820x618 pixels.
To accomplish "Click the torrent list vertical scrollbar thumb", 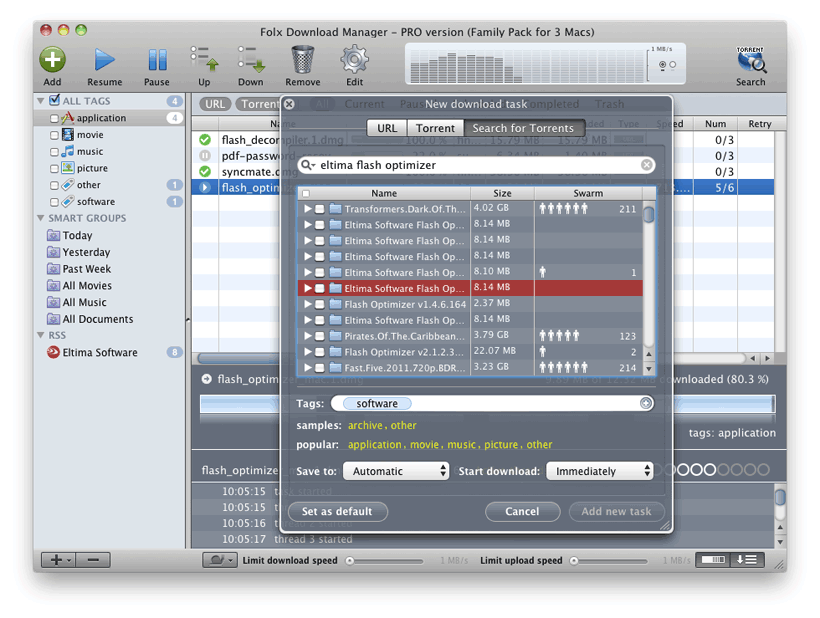I will 648,215.
